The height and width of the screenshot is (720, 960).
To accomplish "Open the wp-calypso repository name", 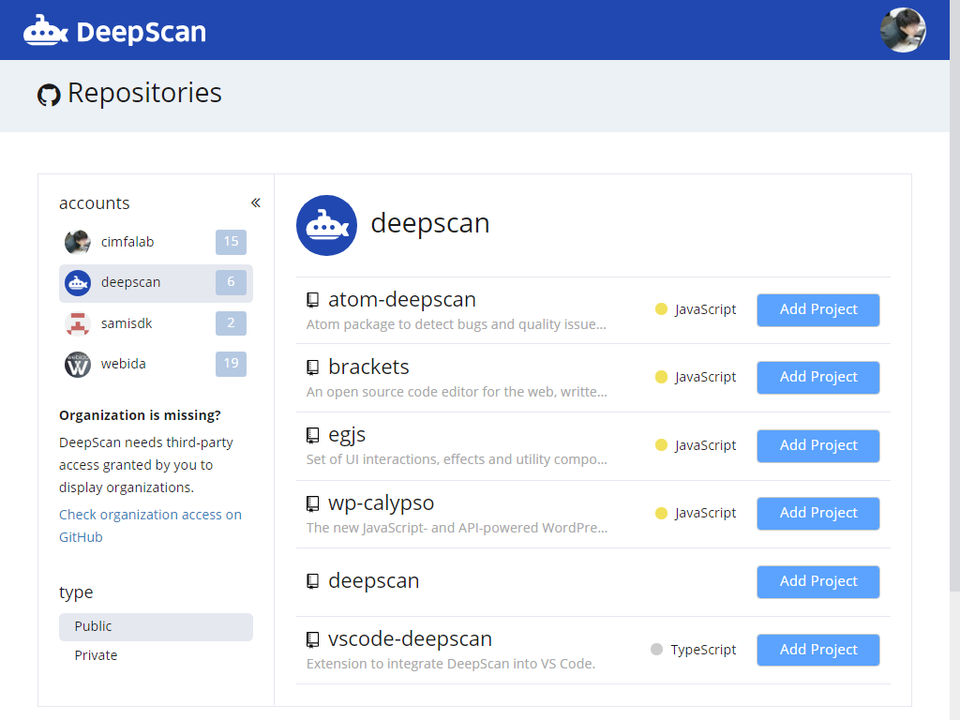I will pos(381,504).
